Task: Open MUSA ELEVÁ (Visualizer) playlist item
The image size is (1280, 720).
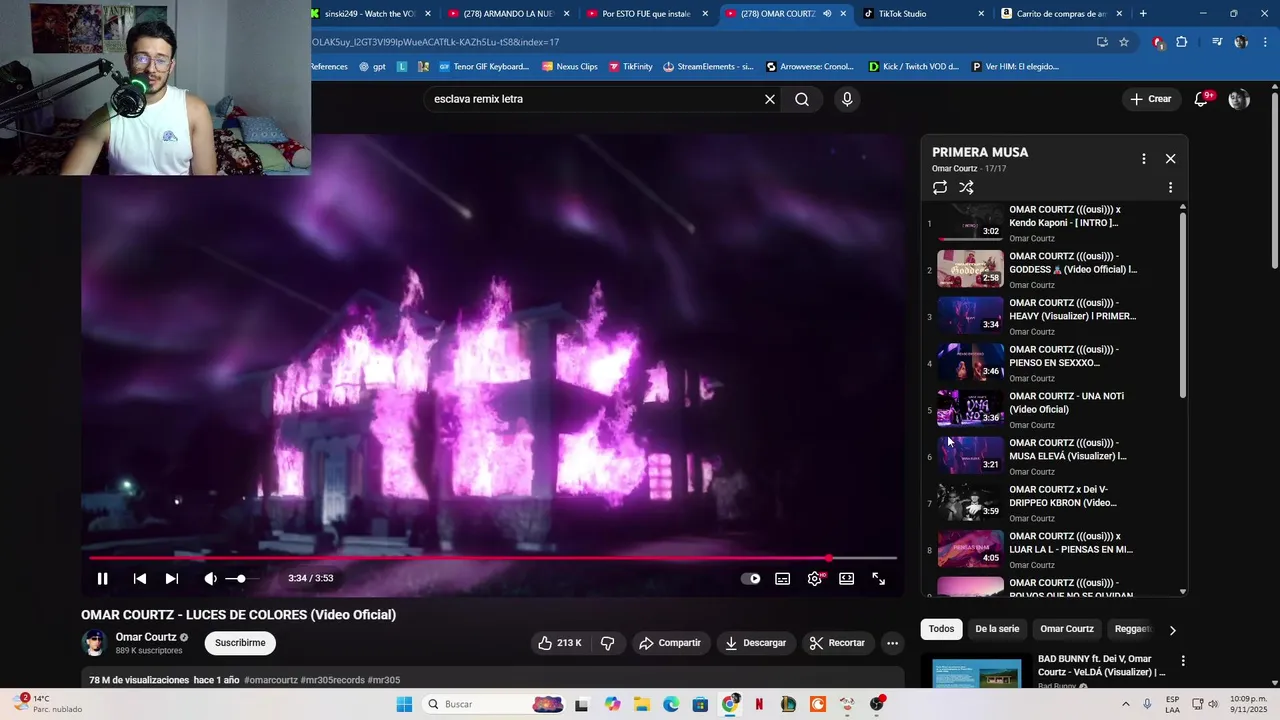Action: pos(1050,456)
